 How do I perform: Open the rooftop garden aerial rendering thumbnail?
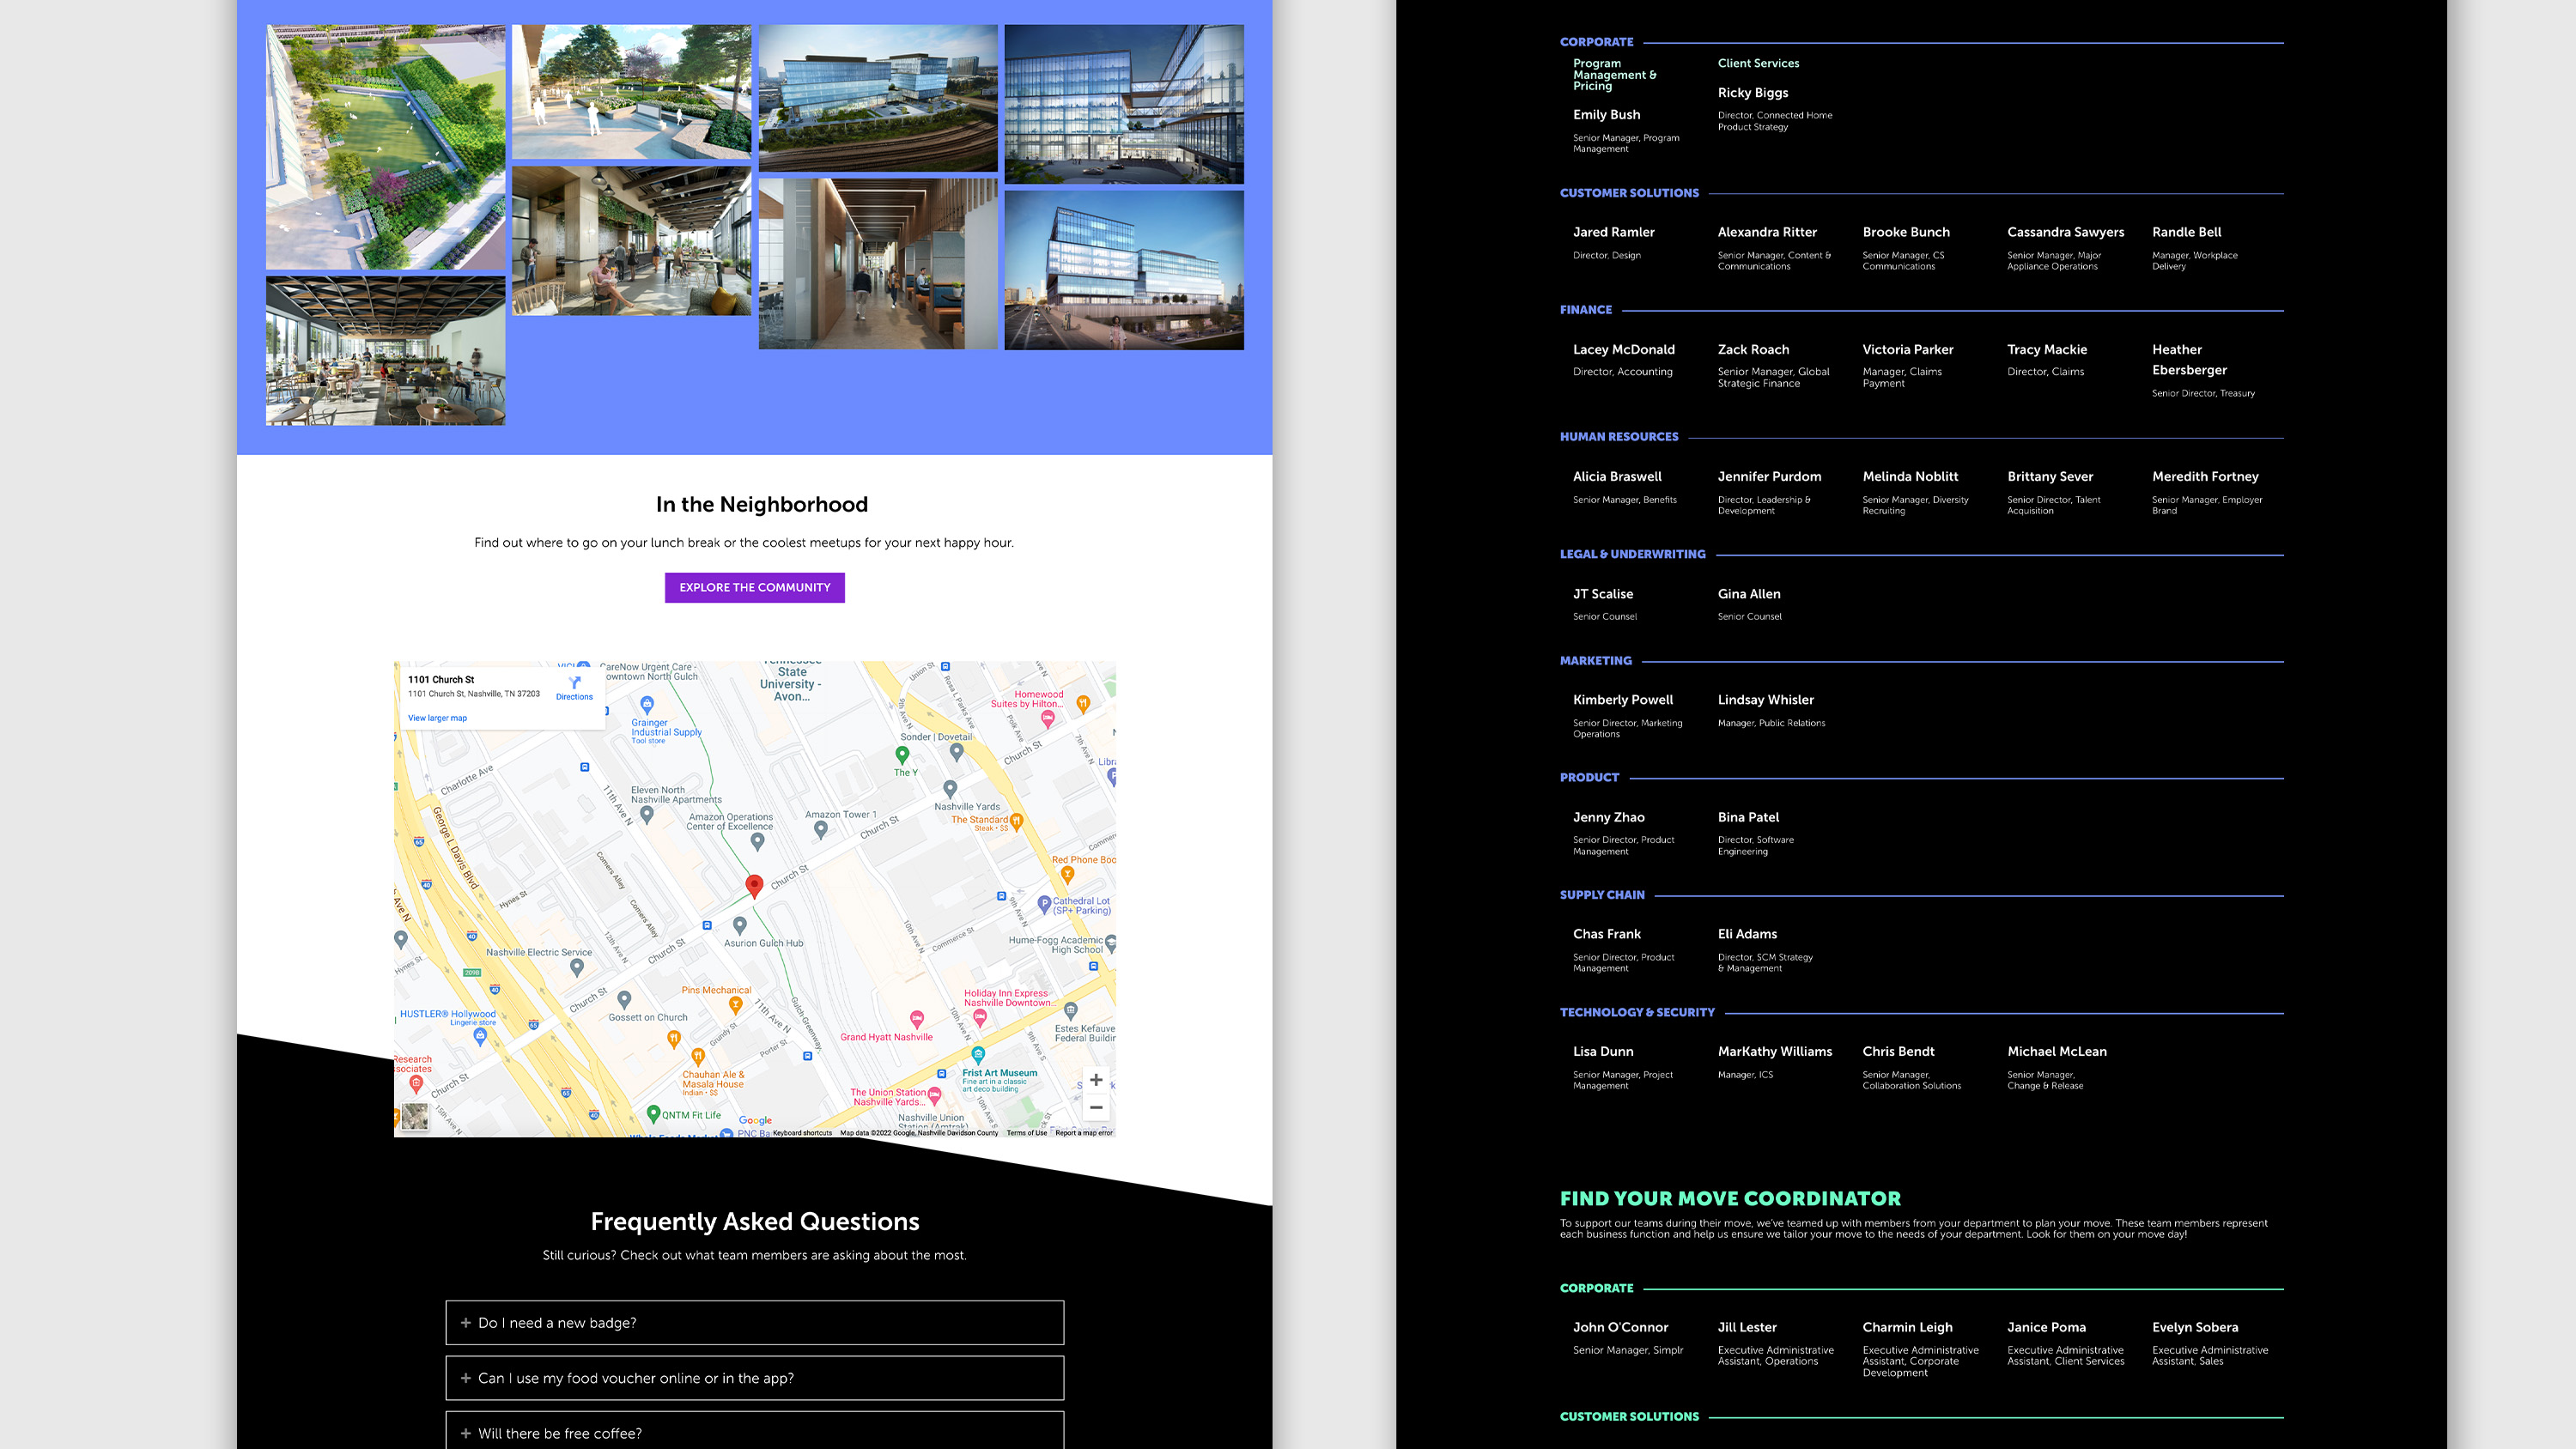(x=385, y=147)
